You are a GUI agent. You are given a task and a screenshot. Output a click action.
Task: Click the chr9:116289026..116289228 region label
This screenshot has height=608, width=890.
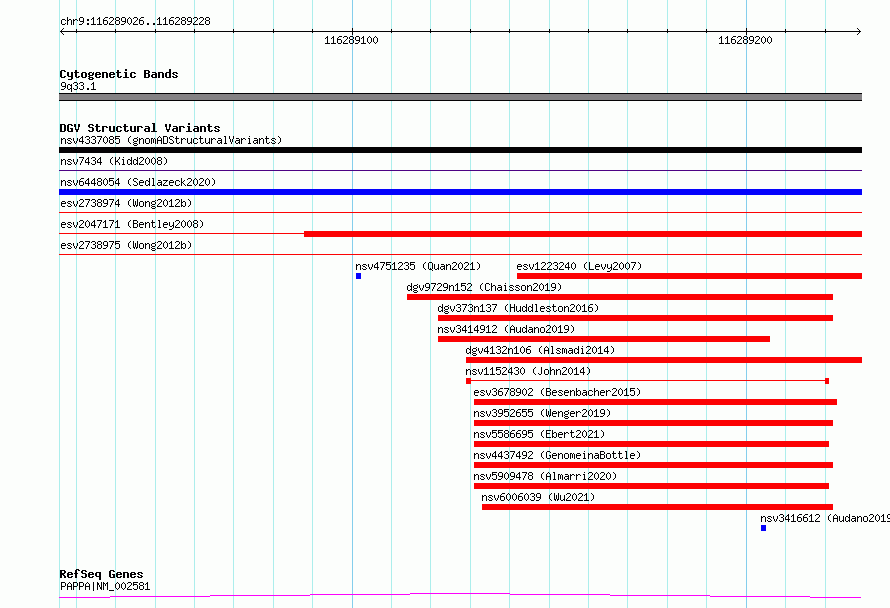tap(135, 21)
